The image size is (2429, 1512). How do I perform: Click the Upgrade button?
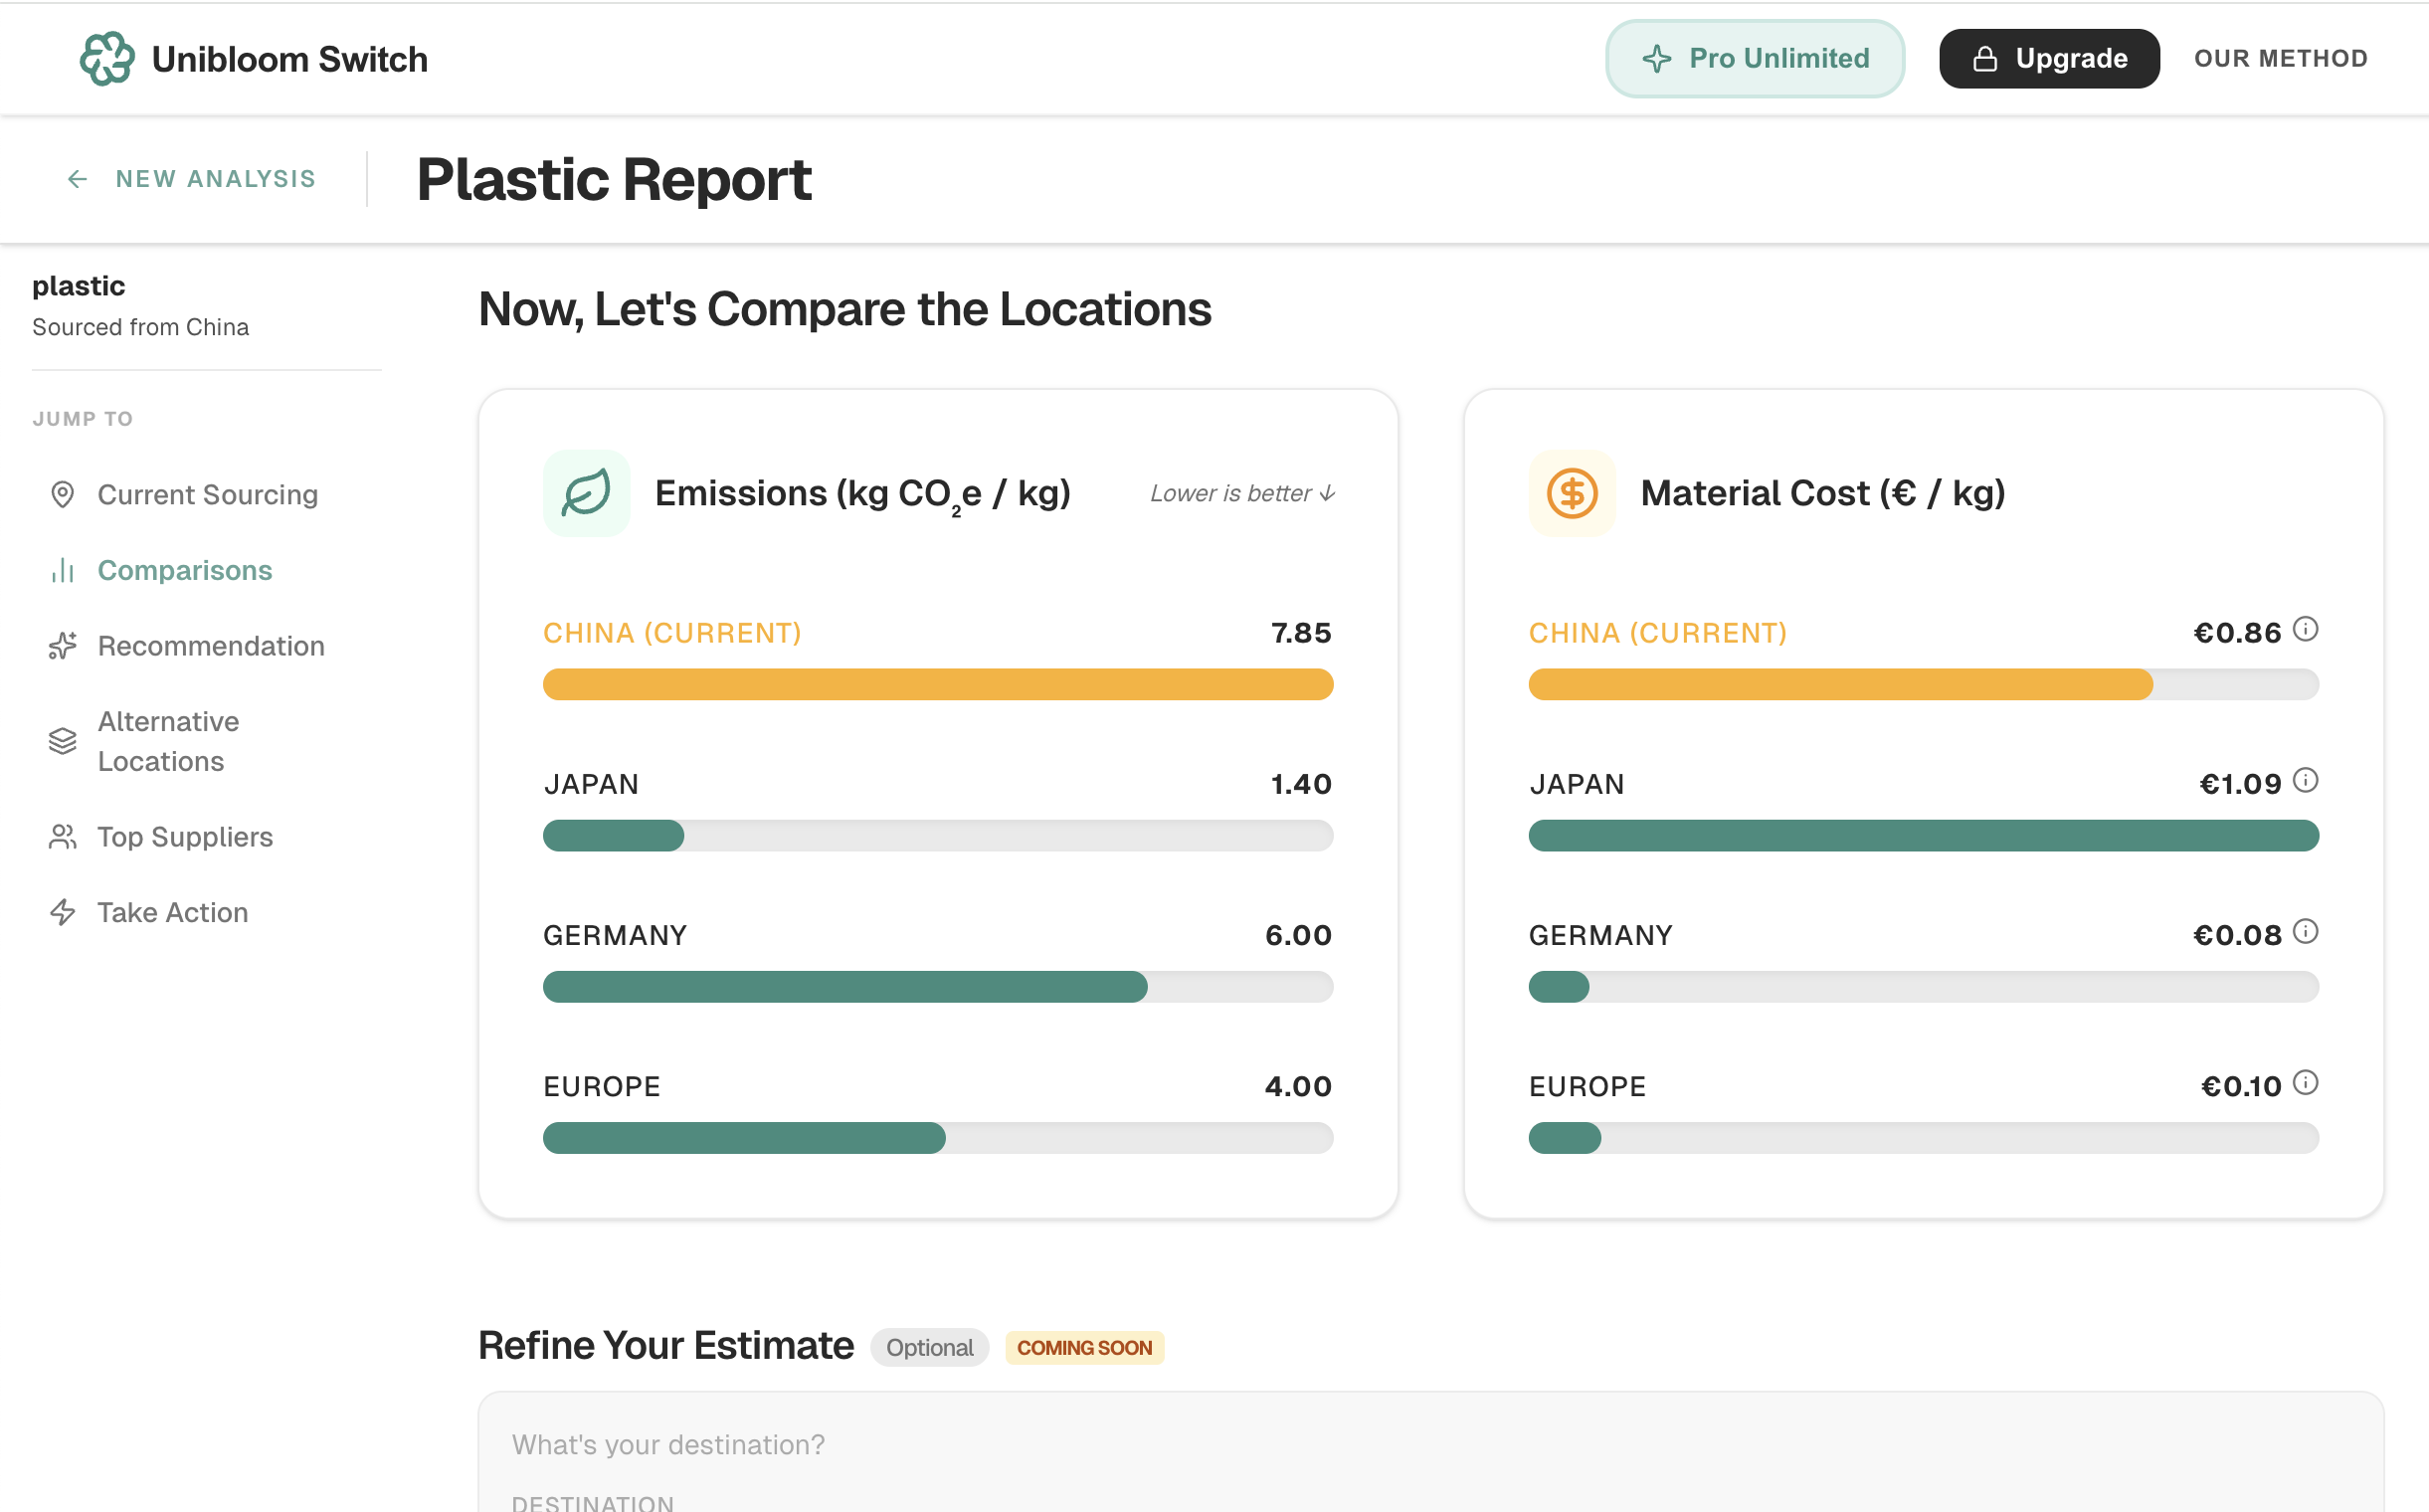pos(2048,59)
